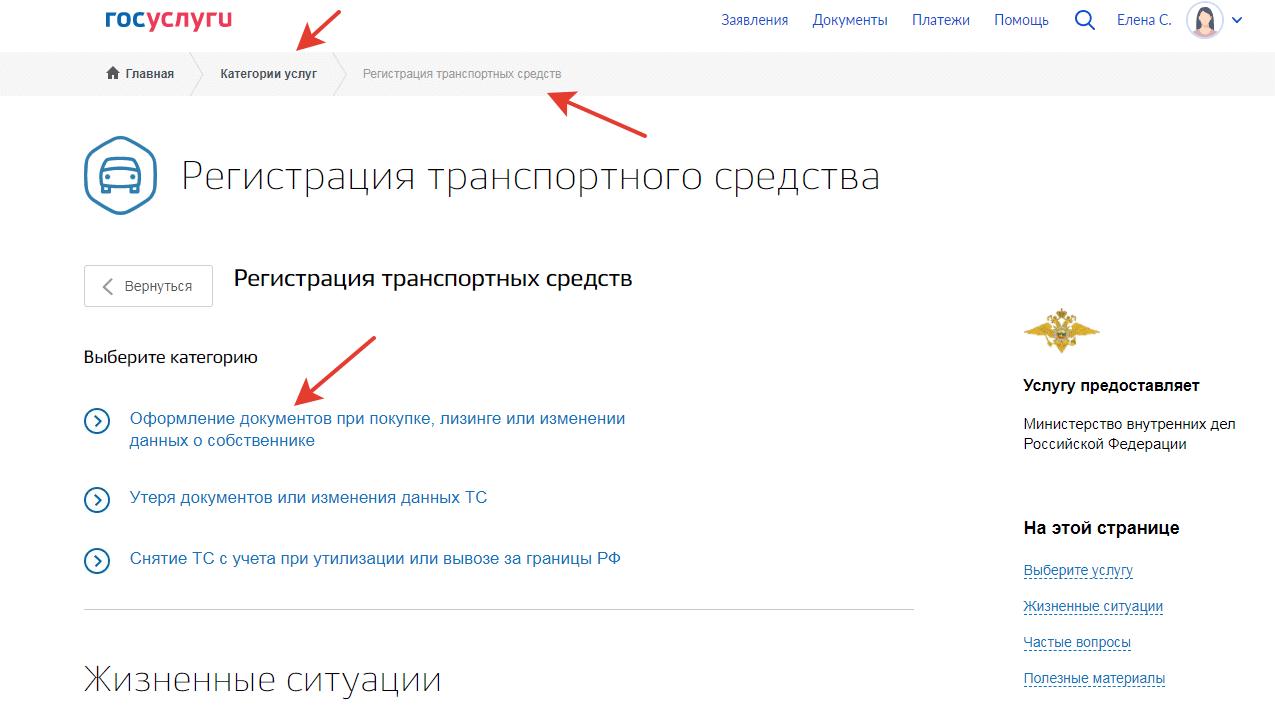Open the Заявления menu item
This screenshot has height=707, width=1275.
pos(754,20)
